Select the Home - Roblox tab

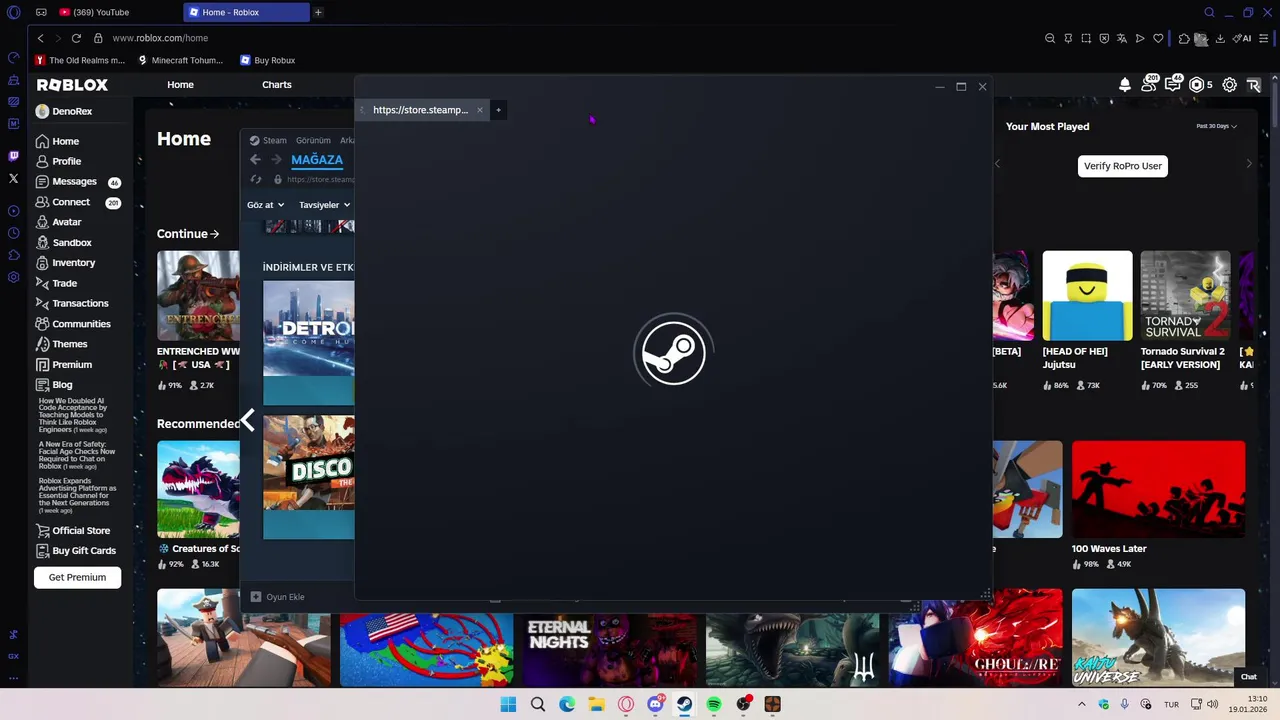[246, 12]
